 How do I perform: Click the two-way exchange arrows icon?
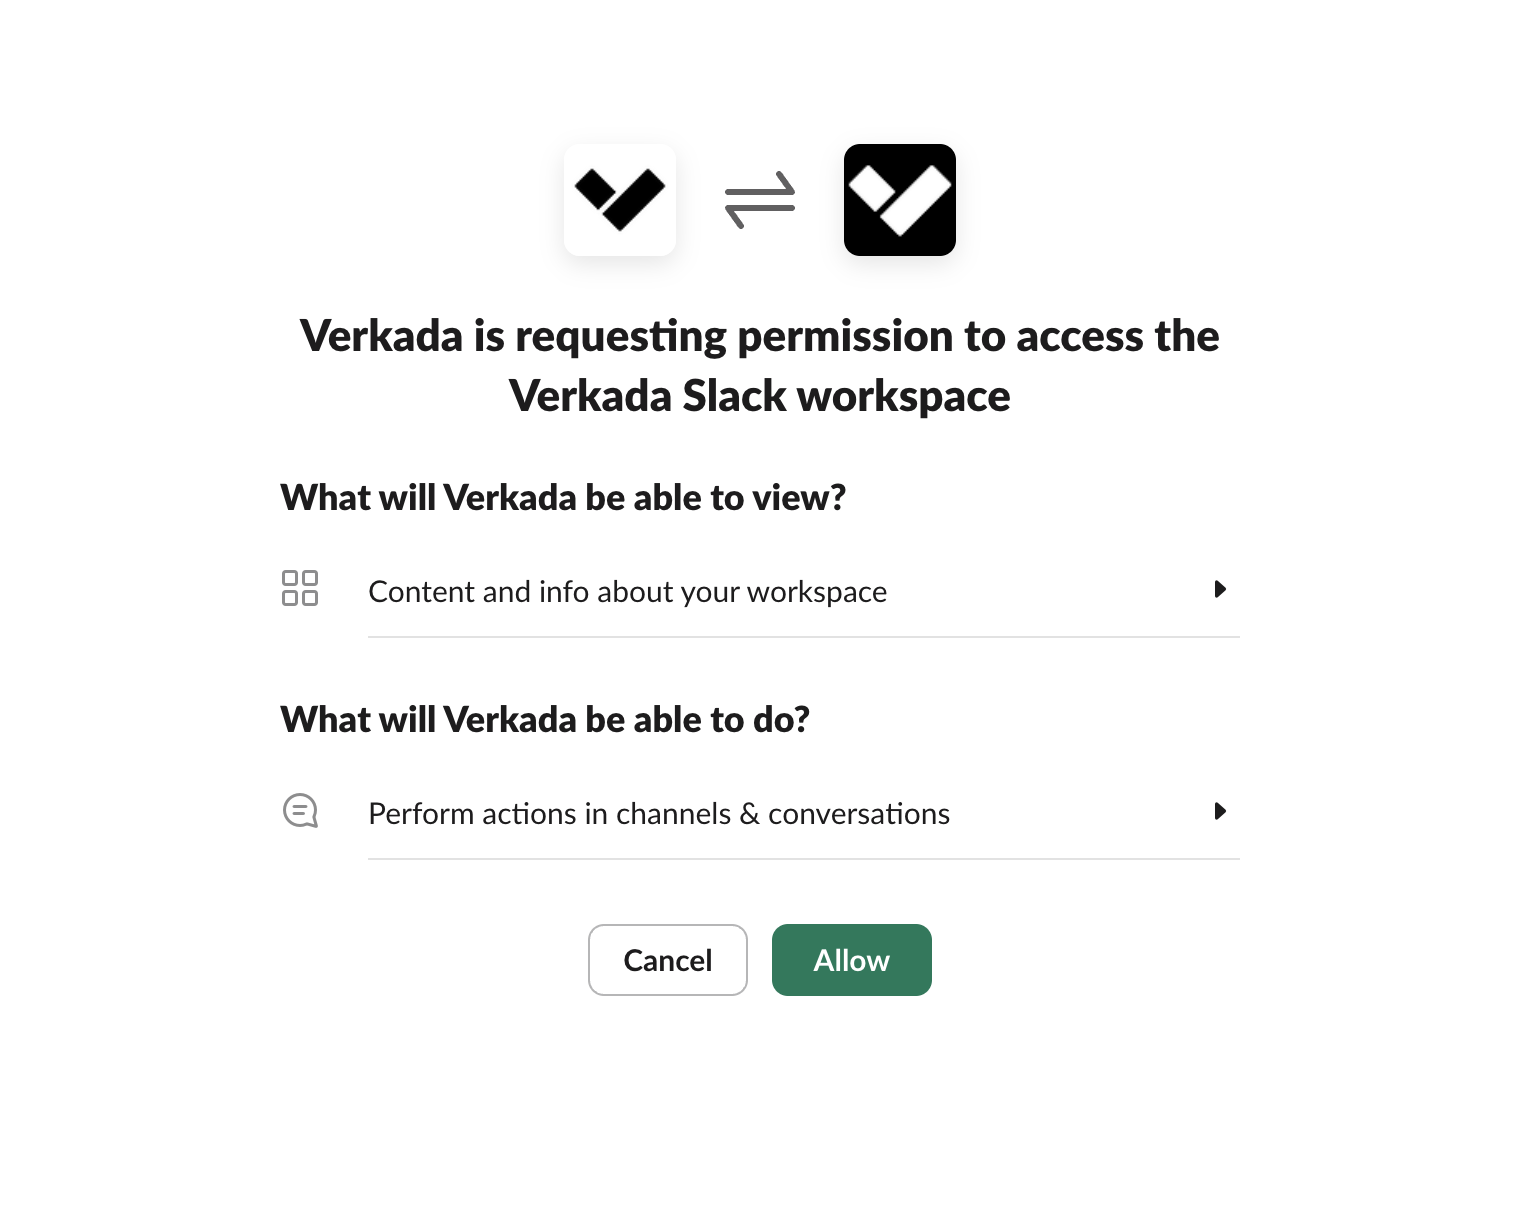(x=760, y=200)
